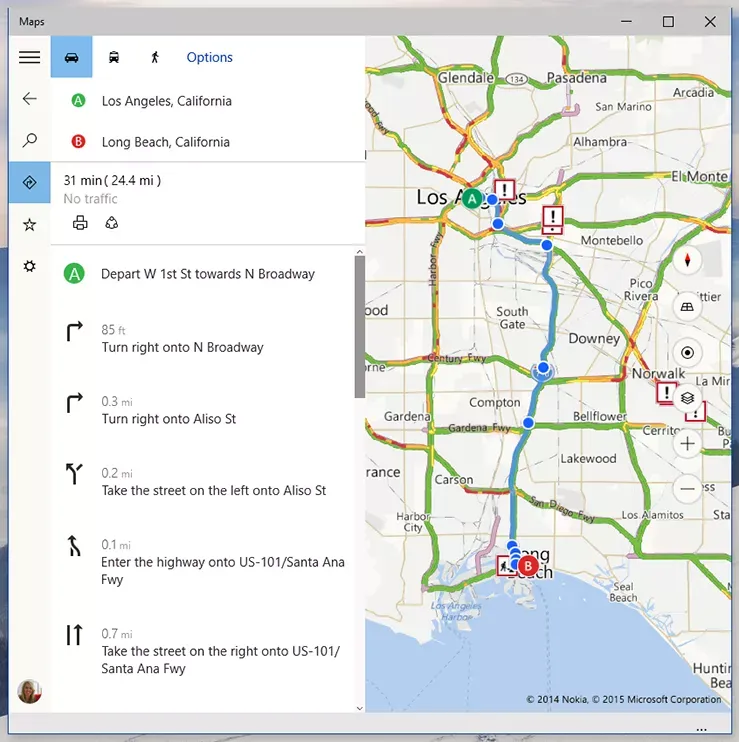Viewport: 739px width, 742px height.
Task: Click the Downey label on map
Action: coord(594,338)
